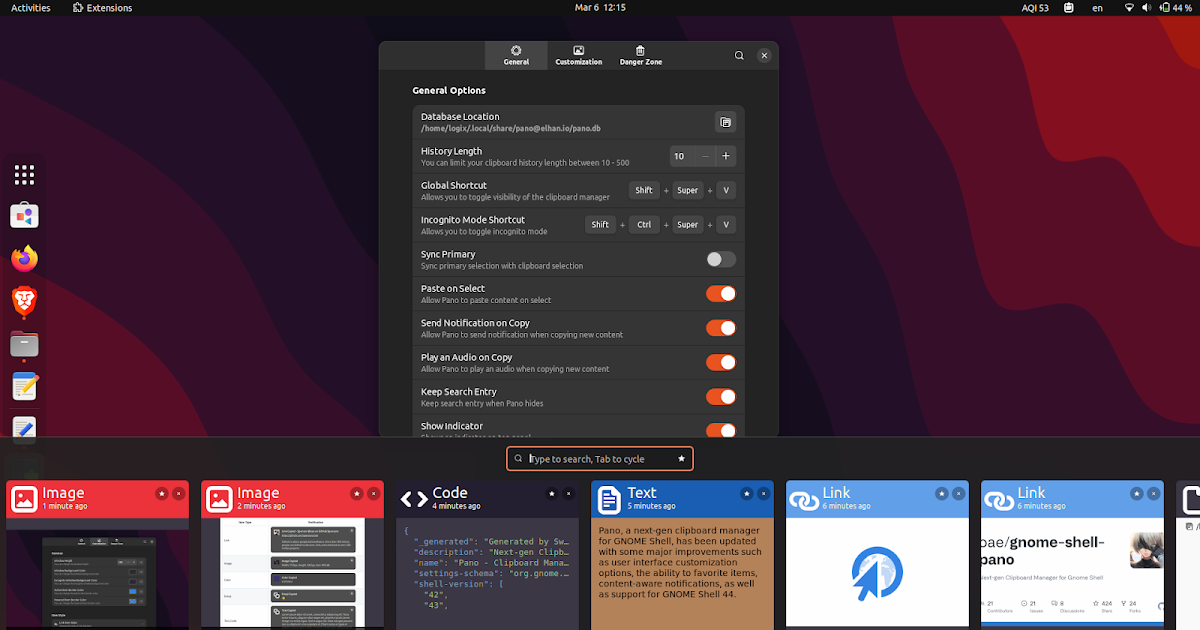Delete the Text clipboard item
The height and width of the screenshot is (630, 1200).
[x=763, y=493]
